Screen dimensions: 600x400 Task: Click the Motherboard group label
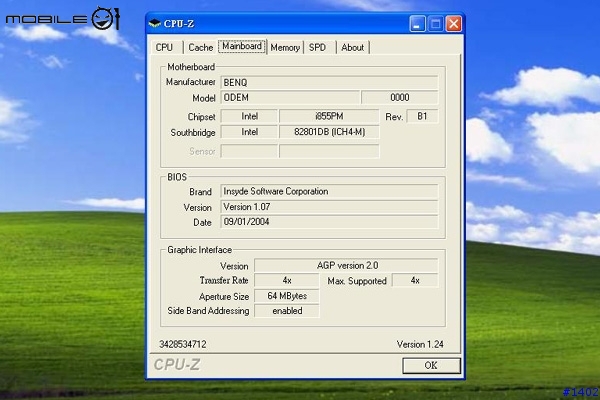pyautogui.click(x=191, y=67)
